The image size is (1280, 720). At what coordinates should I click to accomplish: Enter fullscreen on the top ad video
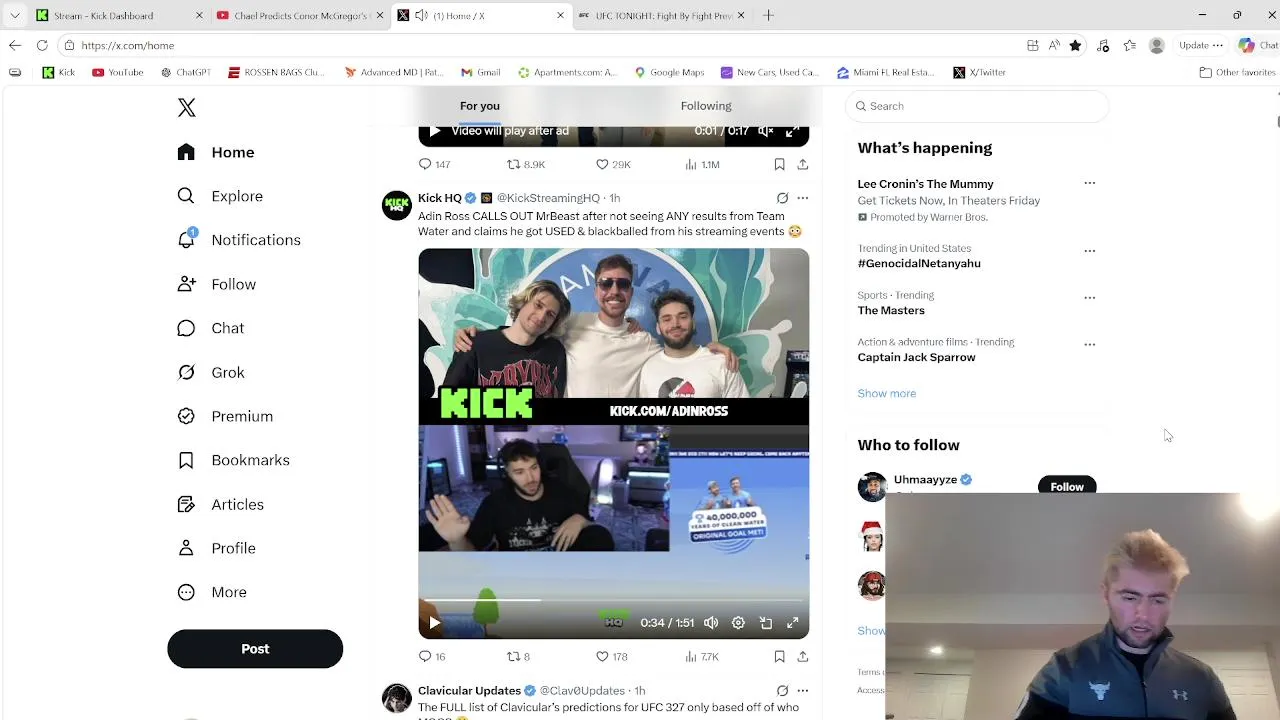pyautogui.click(x=792, y=131)
